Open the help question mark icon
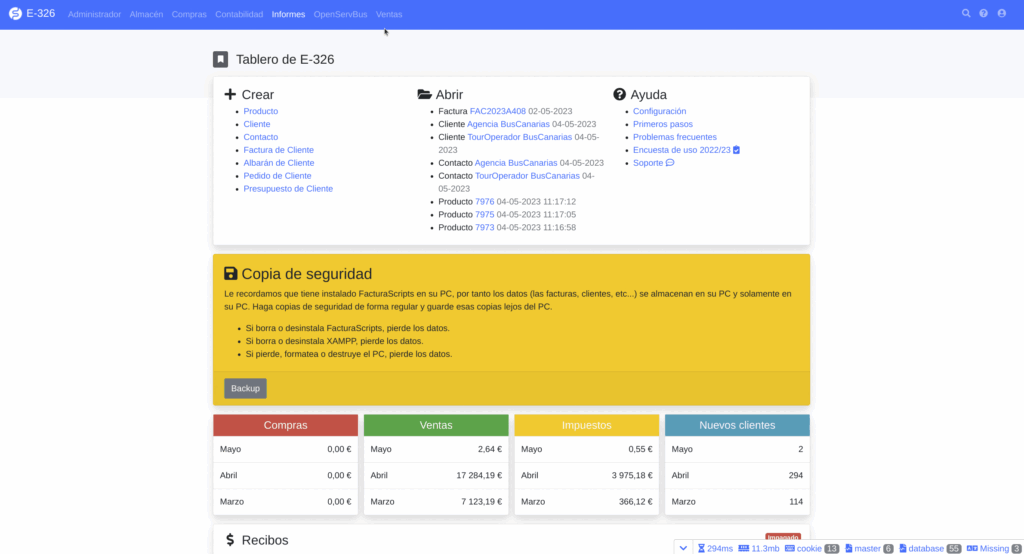1024x554 pixels. pos(984,14)
